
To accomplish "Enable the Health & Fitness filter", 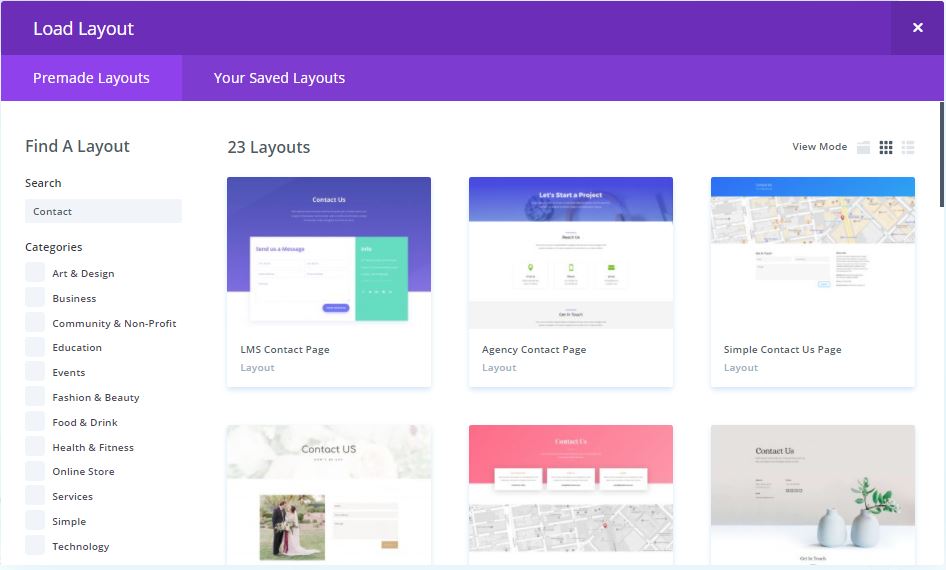I will (35, 447).
